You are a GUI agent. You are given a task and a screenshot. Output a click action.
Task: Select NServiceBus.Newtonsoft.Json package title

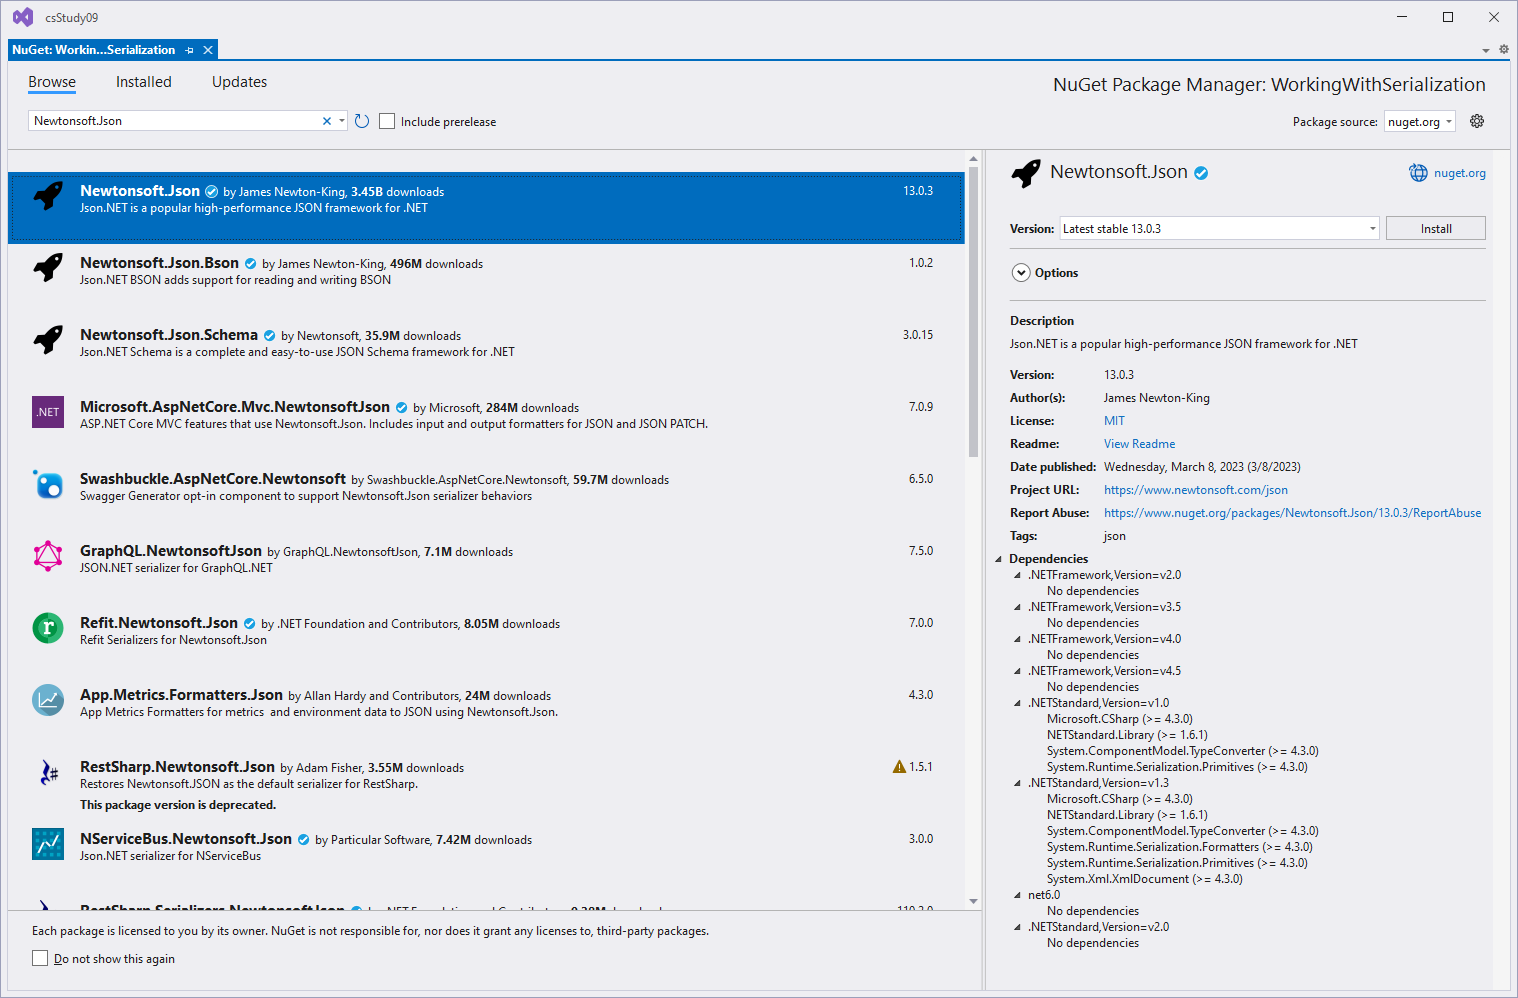point(186,839)
